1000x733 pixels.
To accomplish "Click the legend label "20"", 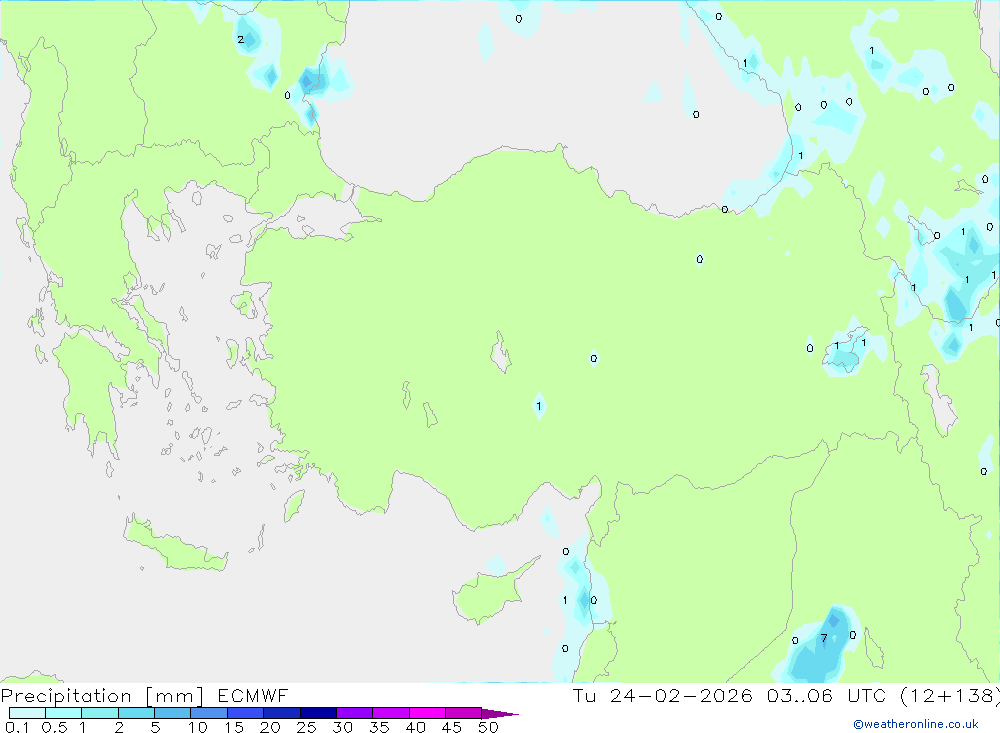I will click(270, 727).
